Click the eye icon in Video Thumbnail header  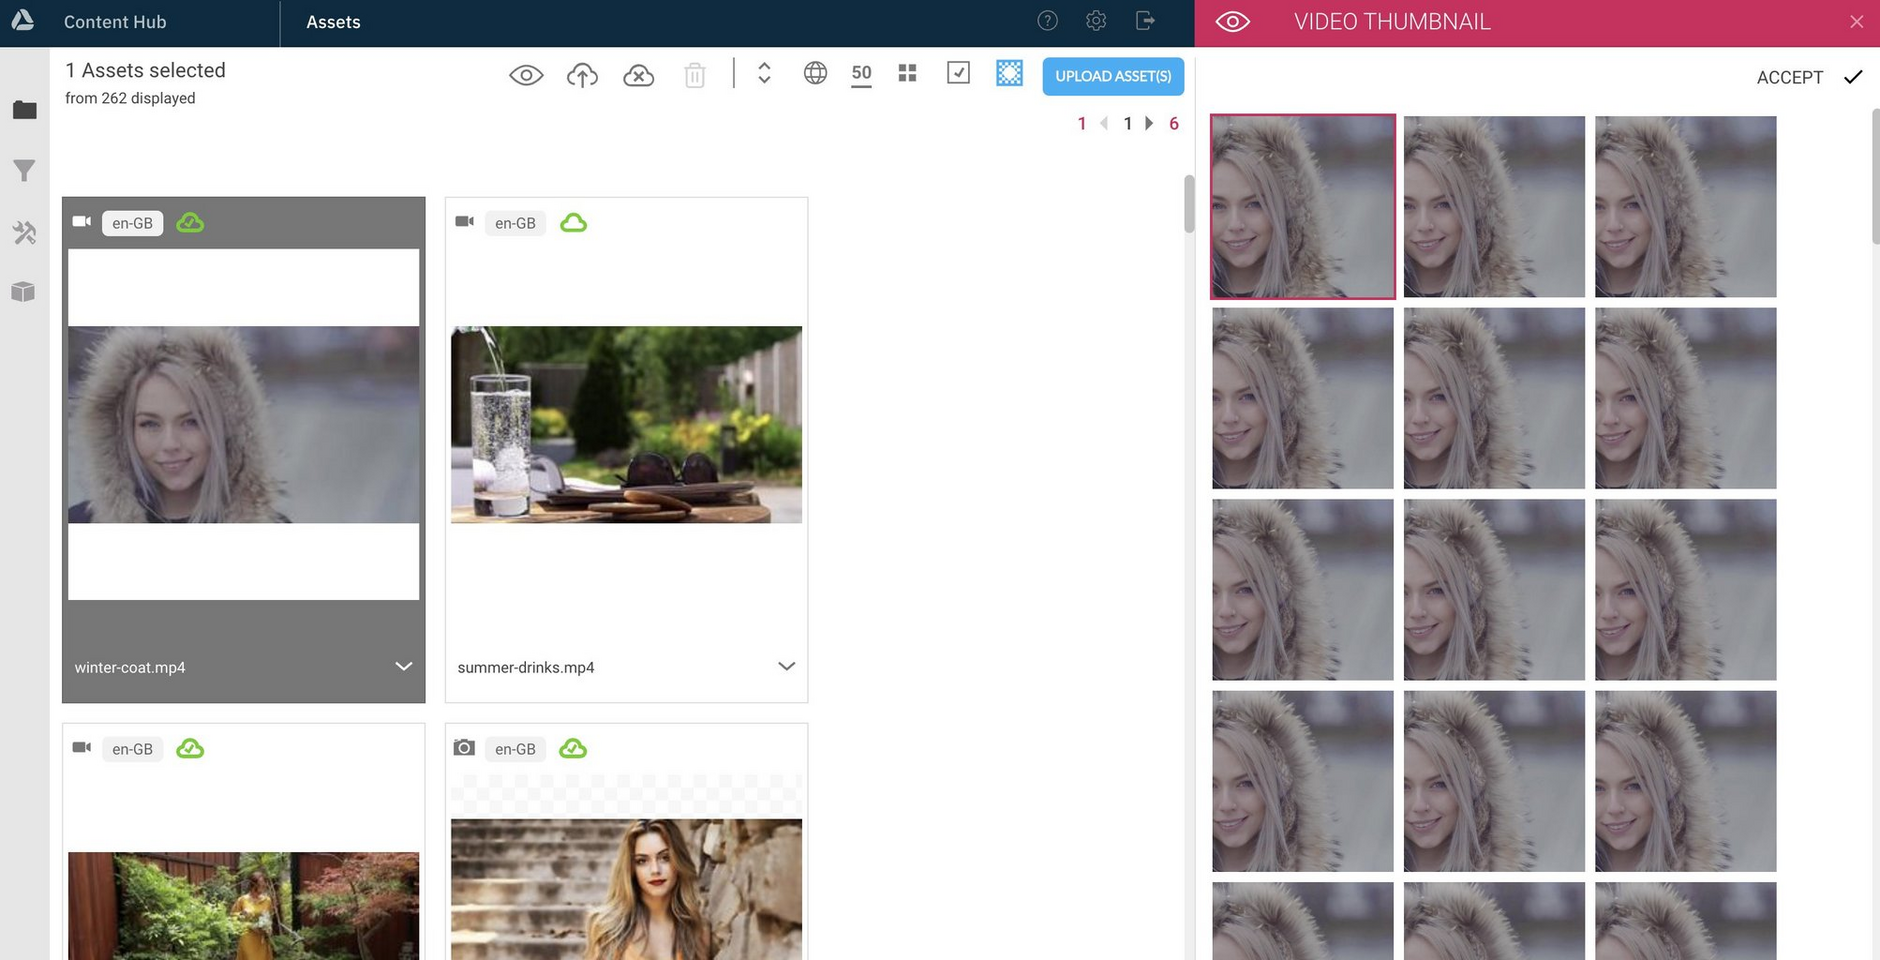[1233, 22]
